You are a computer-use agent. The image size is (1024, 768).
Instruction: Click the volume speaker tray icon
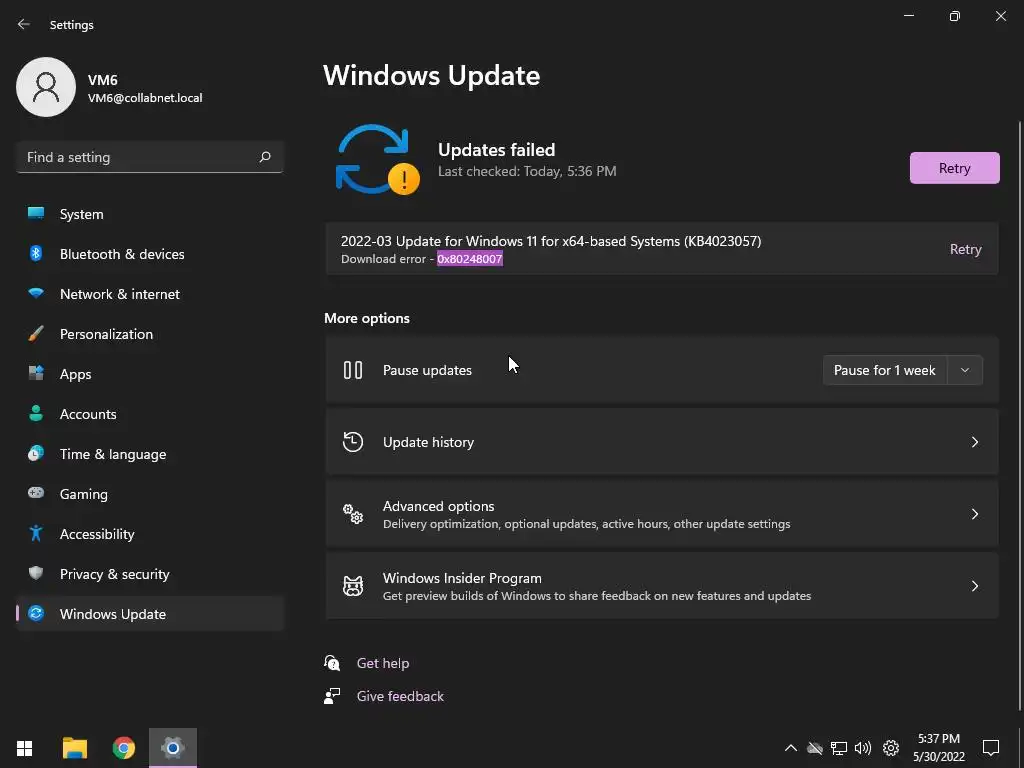863,748
